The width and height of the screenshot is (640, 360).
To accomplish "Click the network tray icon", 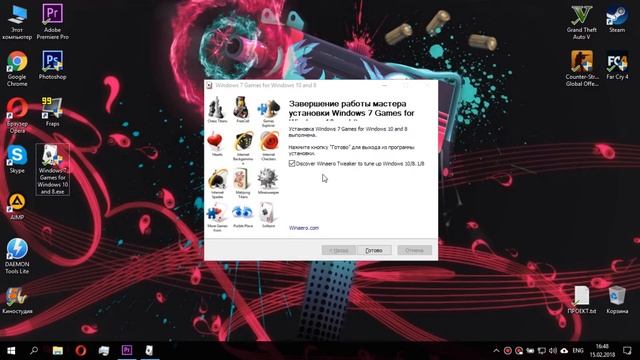I will pyautogui.click(x=542, y=351).
